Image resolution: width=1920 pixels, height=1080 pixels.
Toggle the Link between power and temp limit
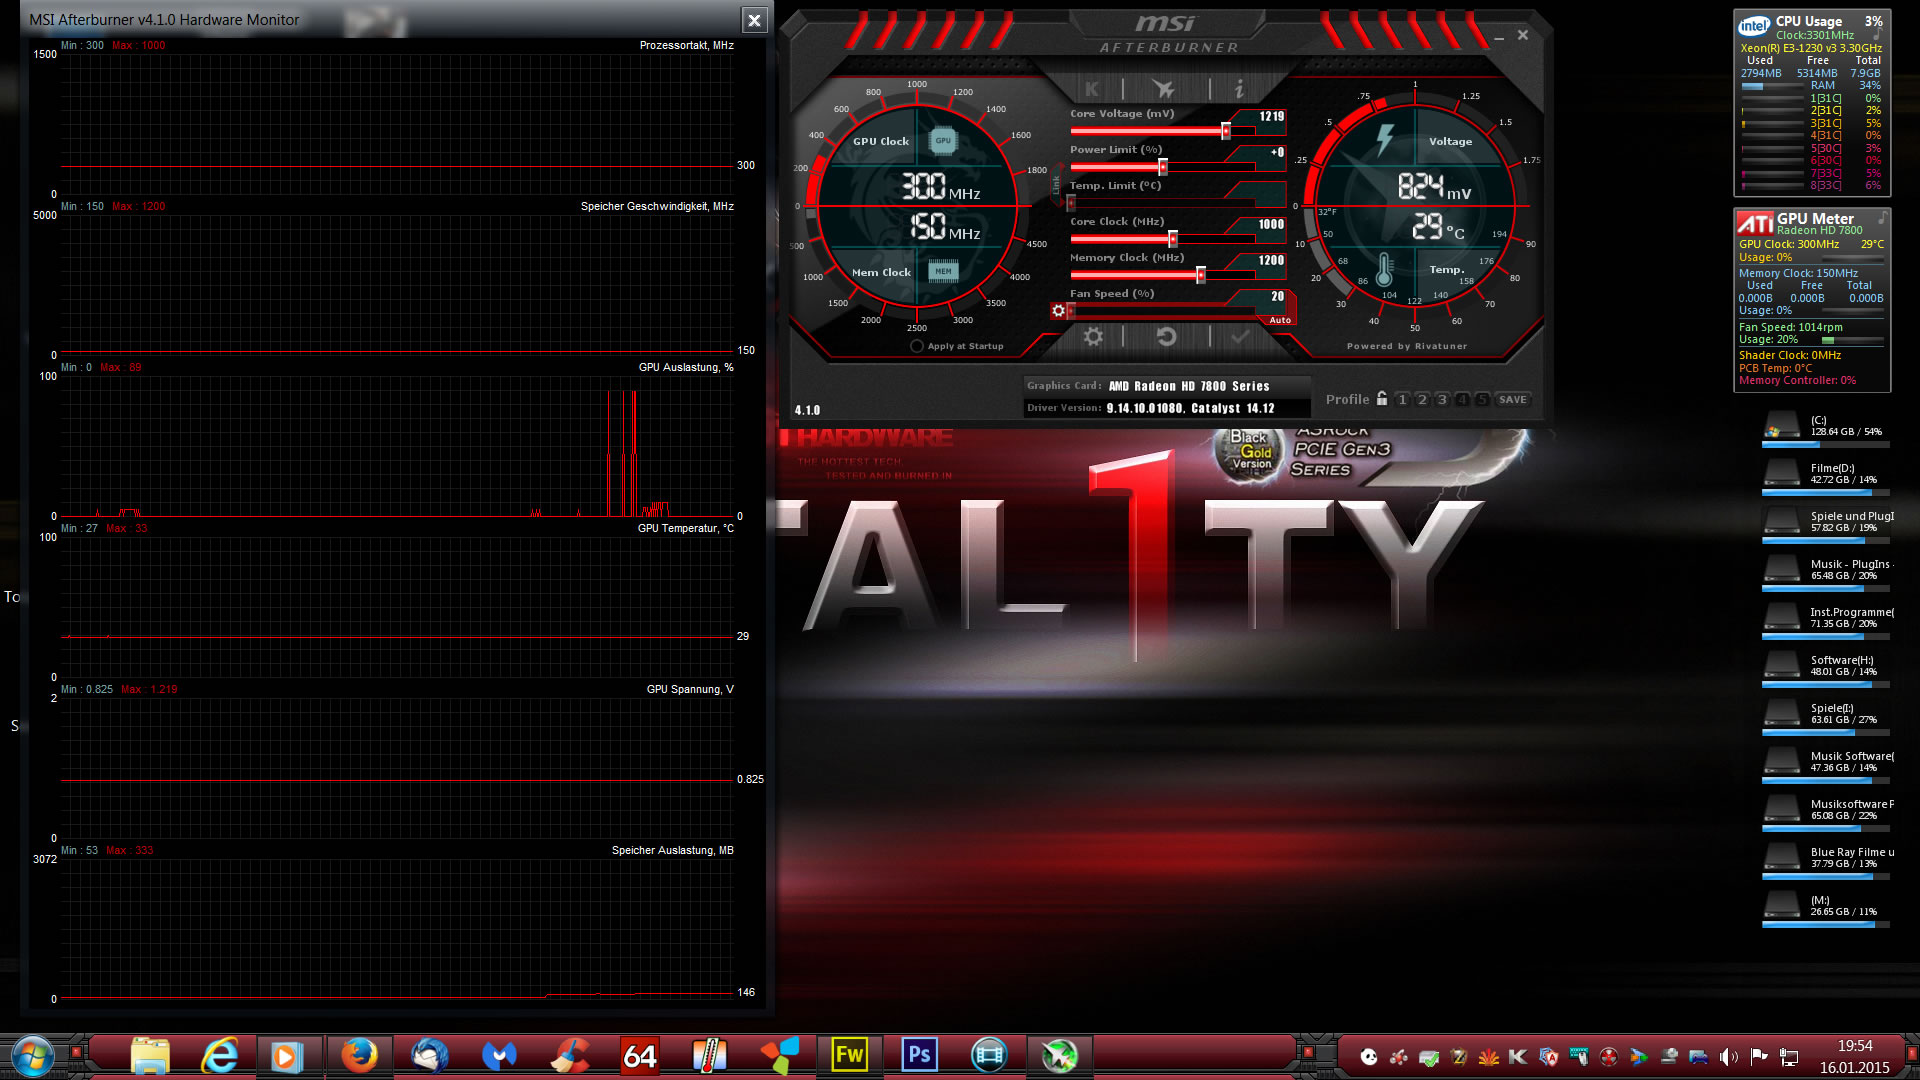[1056, 185]
